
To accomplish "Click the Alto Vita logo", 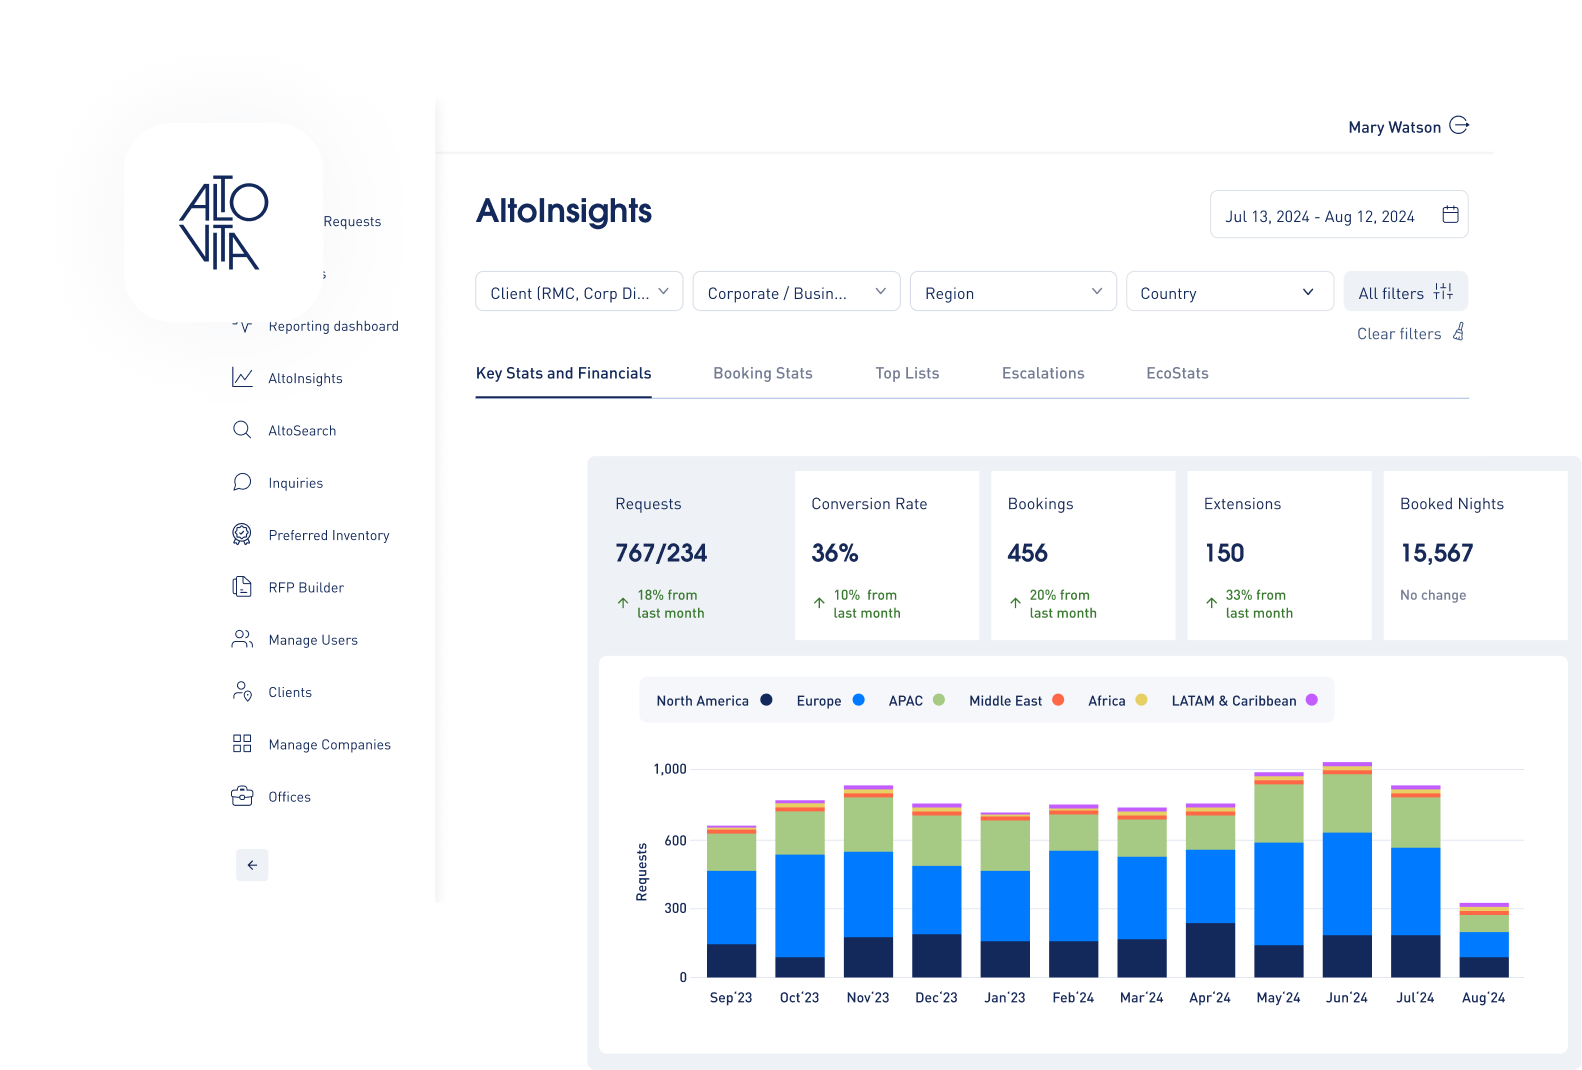I will pyautogui.click(x=224, y=223).
